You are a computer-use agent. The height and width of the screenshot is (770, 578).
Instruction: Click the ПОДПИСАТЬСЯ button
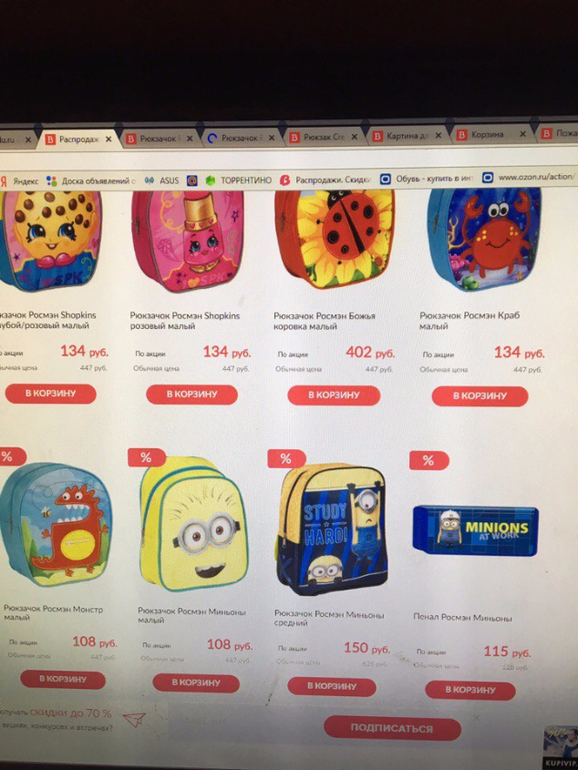(392, 728)
